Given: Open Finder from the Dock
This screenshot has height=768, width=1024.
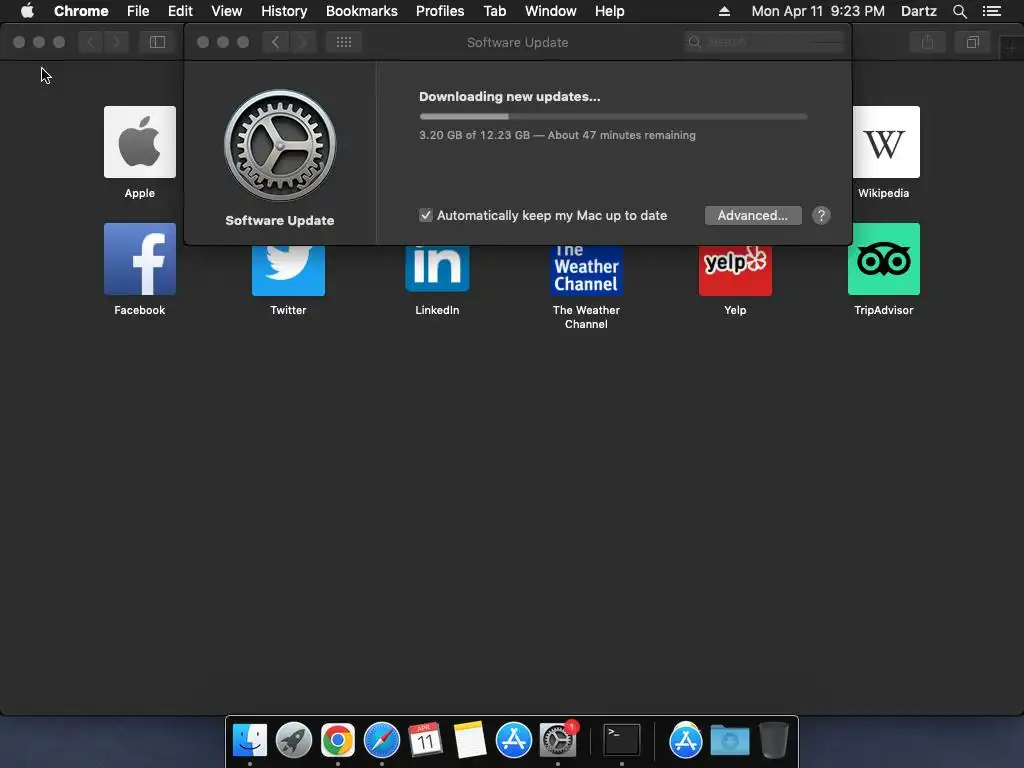Looking at the screenshot, I should 250,741.
